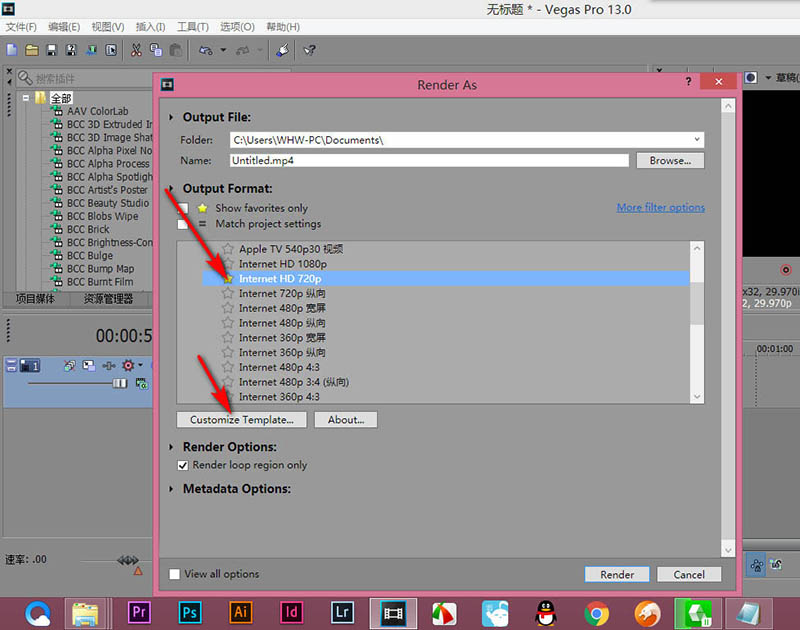The height and width of the screenshot is (630, 800).
Task: Cancel the Render As dialog
Action: 689,574
